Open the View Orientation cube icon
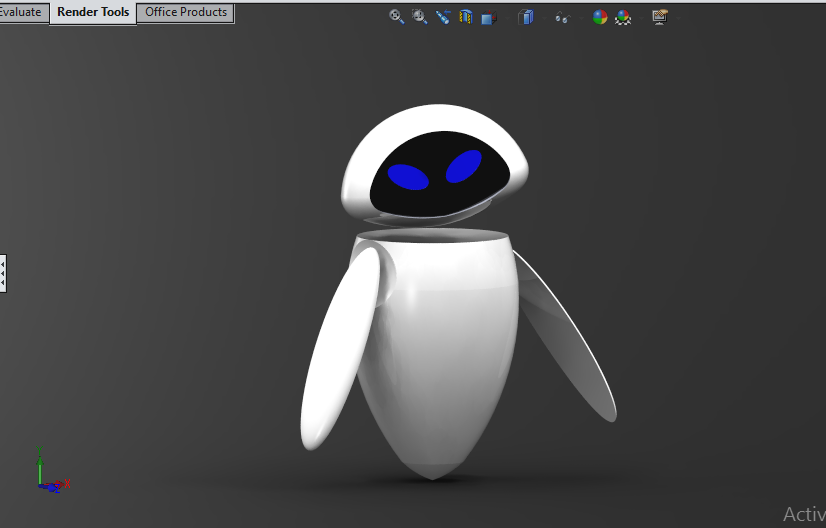 (489, 17)
